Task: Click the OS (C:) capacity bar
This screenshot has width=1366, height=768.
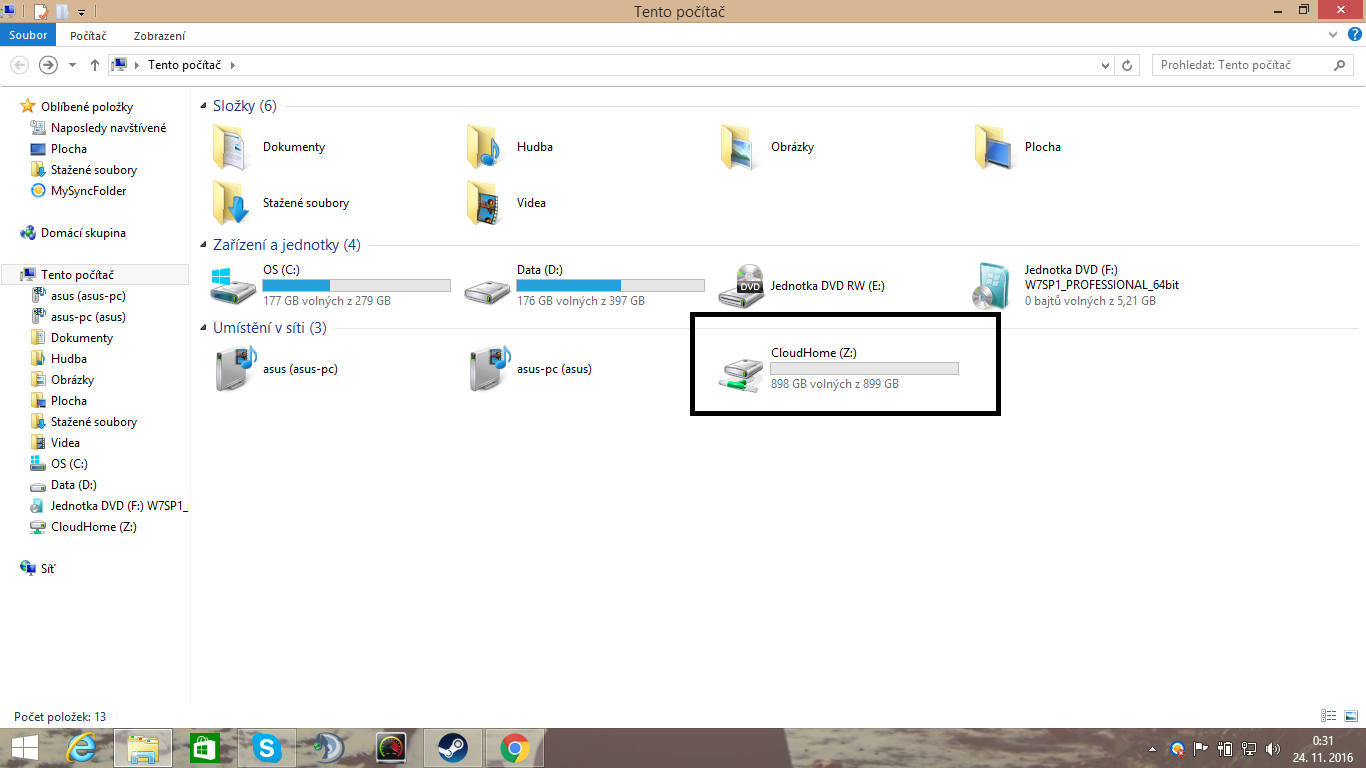Action: pyautogui.click(x=357, y=285)
